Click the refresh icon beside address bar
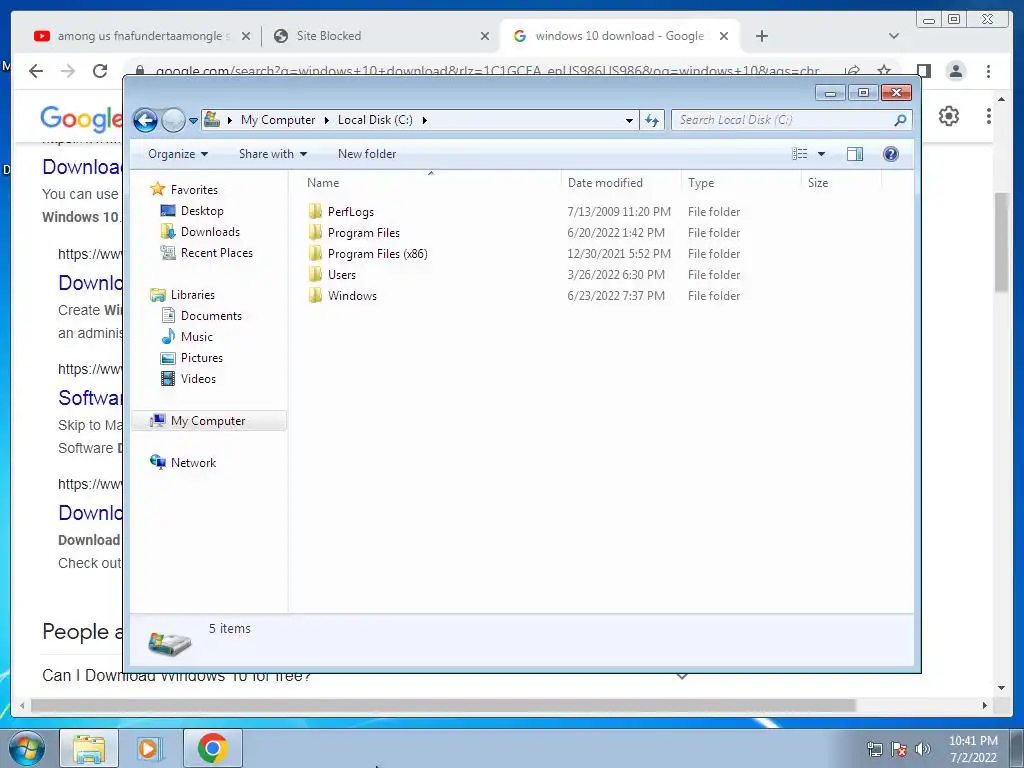Screen dimensions: 1024x768 click(652, 120)
